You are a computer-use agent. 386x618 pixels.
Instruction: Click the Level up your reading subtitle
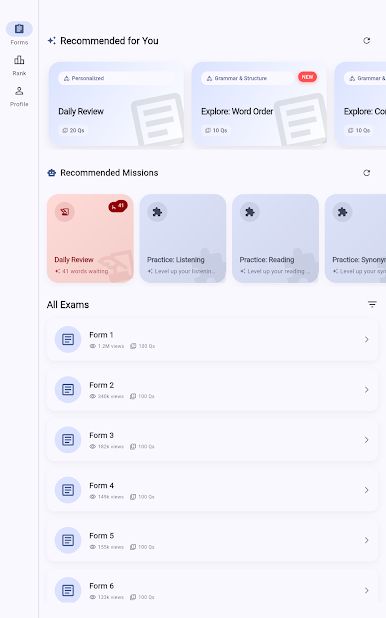(x=278, y=271)
